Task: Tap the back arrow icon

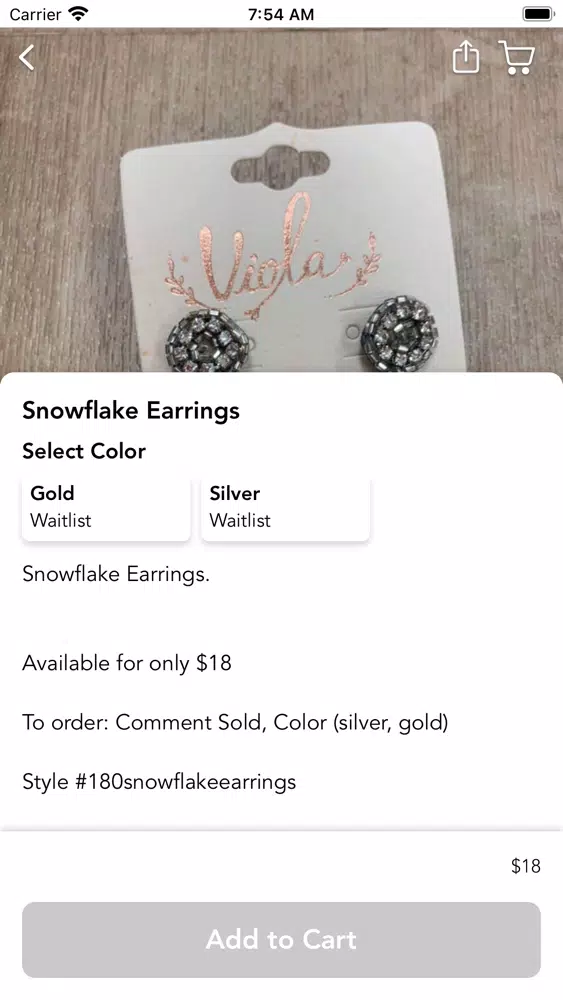Action: click(x=27, y=57)
